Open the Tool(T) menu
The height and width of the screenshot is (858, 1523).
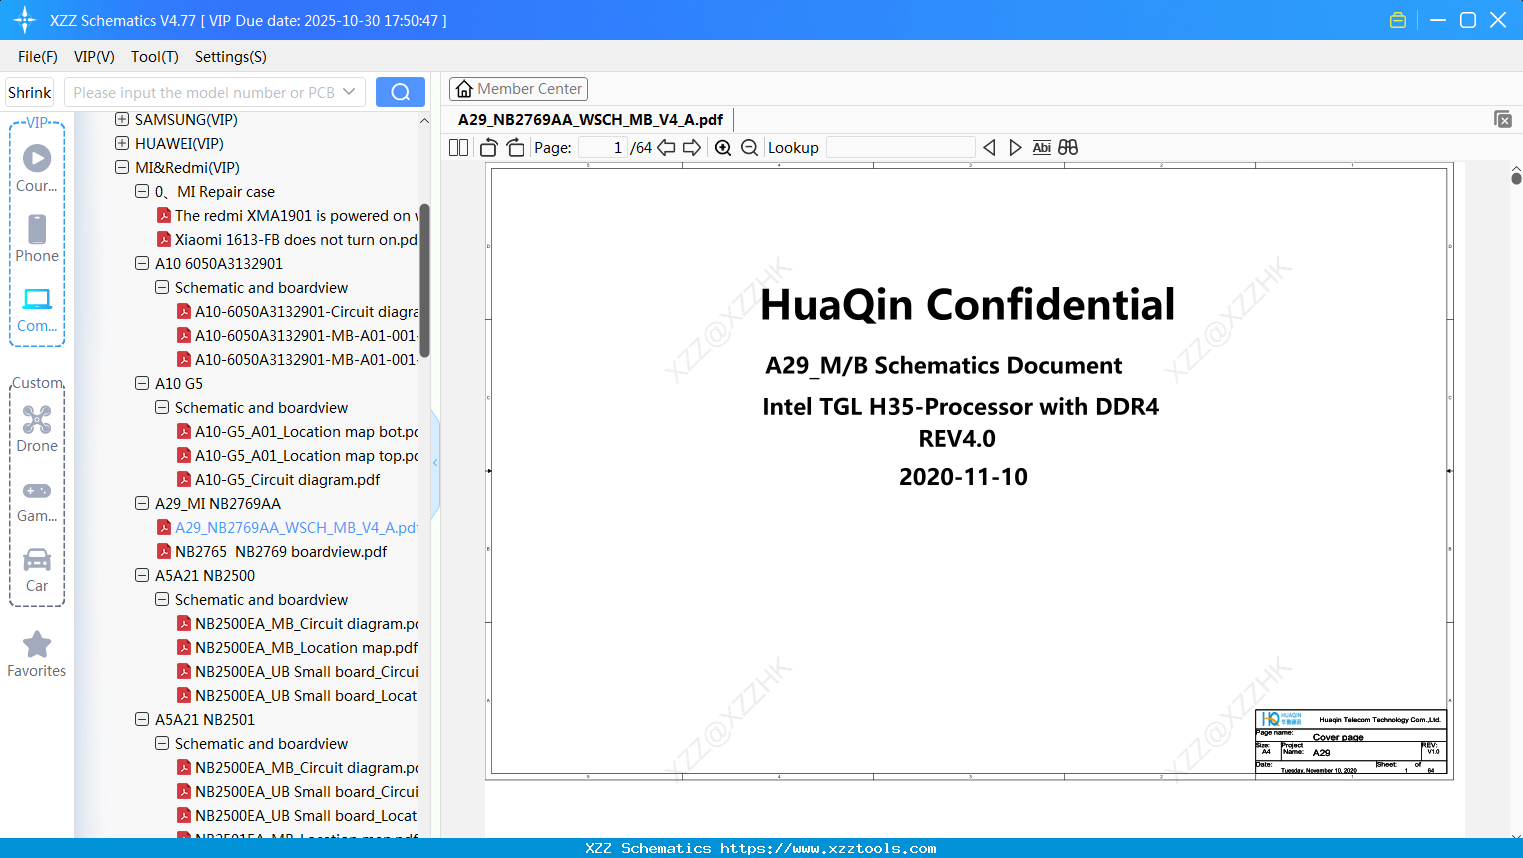[155, 57]
